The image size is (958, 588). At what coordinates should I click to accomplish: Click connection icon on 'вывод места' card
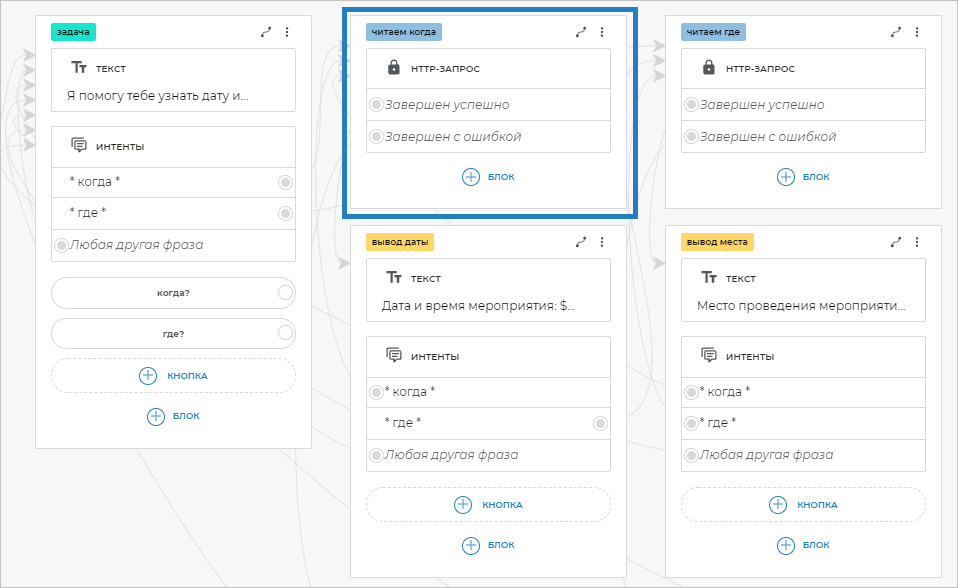[x=895, y=242]
